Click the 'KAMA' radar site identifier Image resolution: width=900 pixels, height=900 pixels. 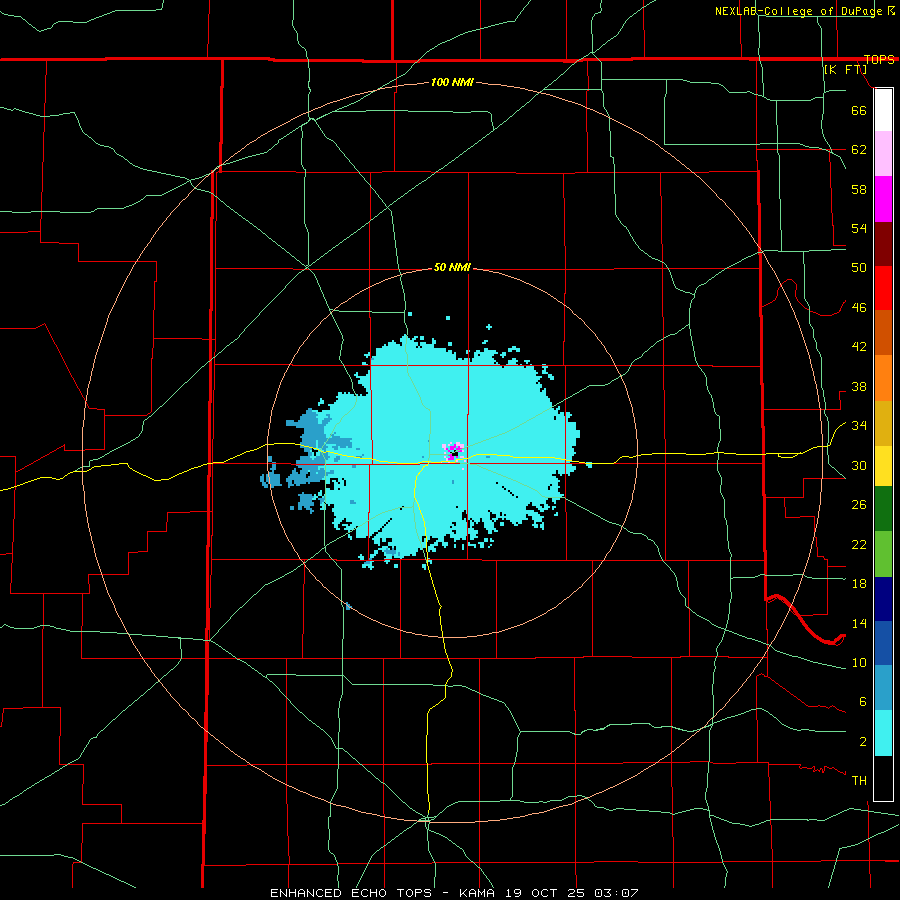tap(479, 893)
